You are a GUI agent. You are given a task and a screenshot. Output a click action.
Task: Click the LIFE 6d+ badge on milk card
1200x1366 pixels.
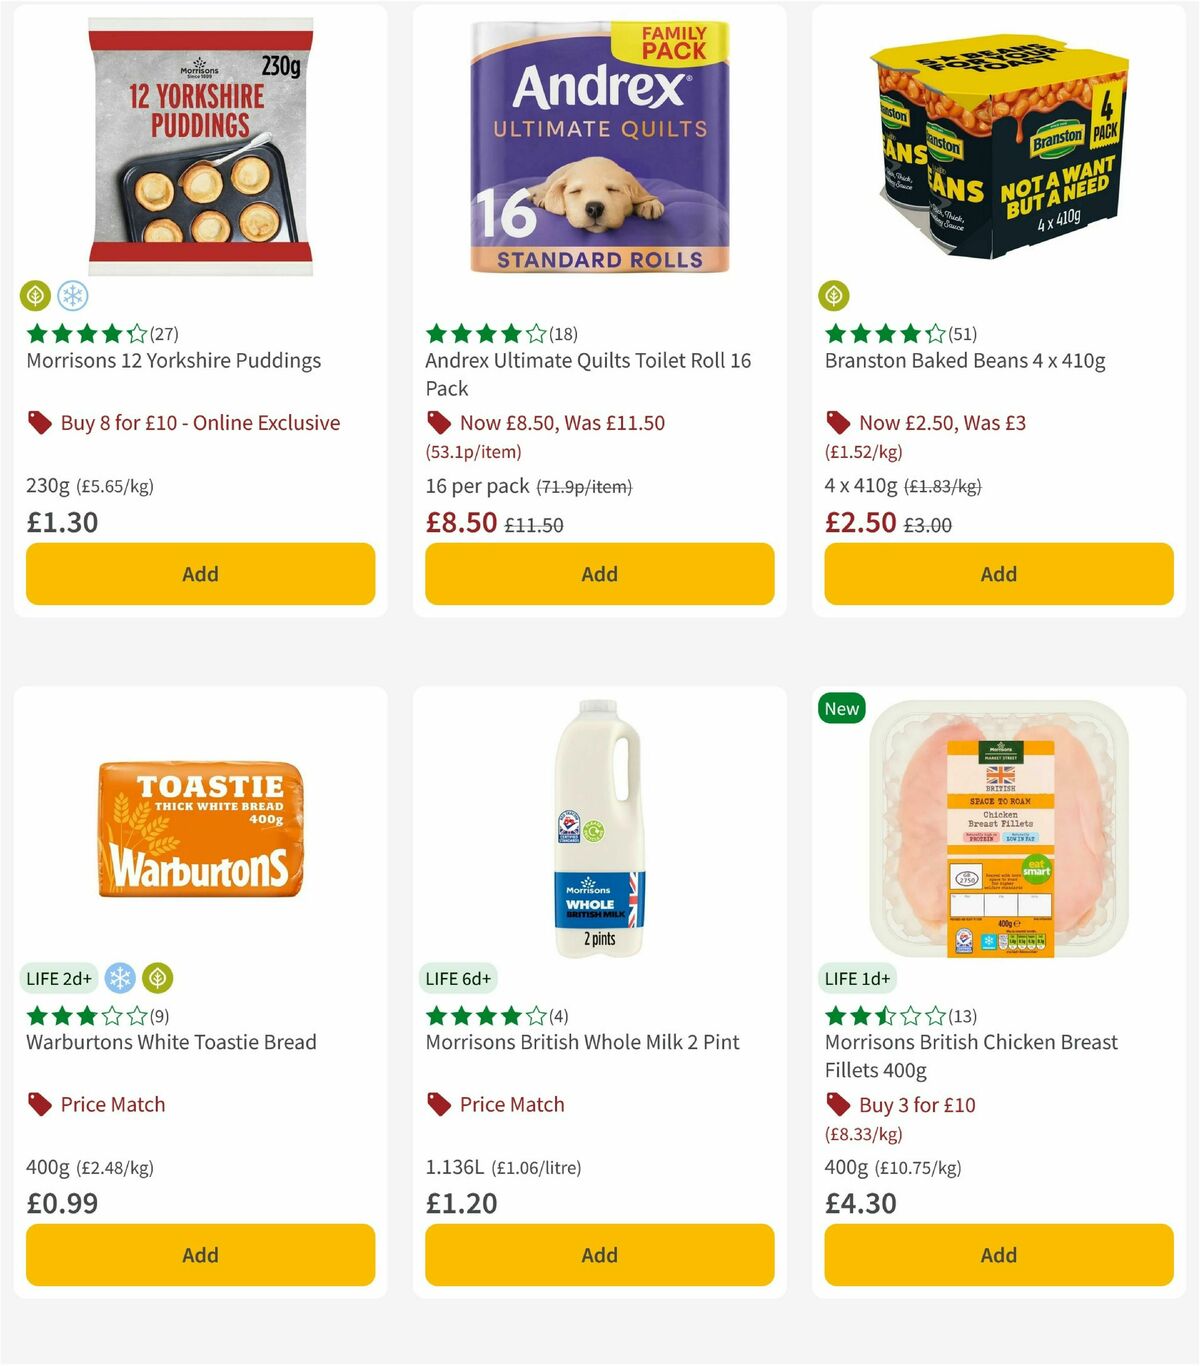coord(458,978)
